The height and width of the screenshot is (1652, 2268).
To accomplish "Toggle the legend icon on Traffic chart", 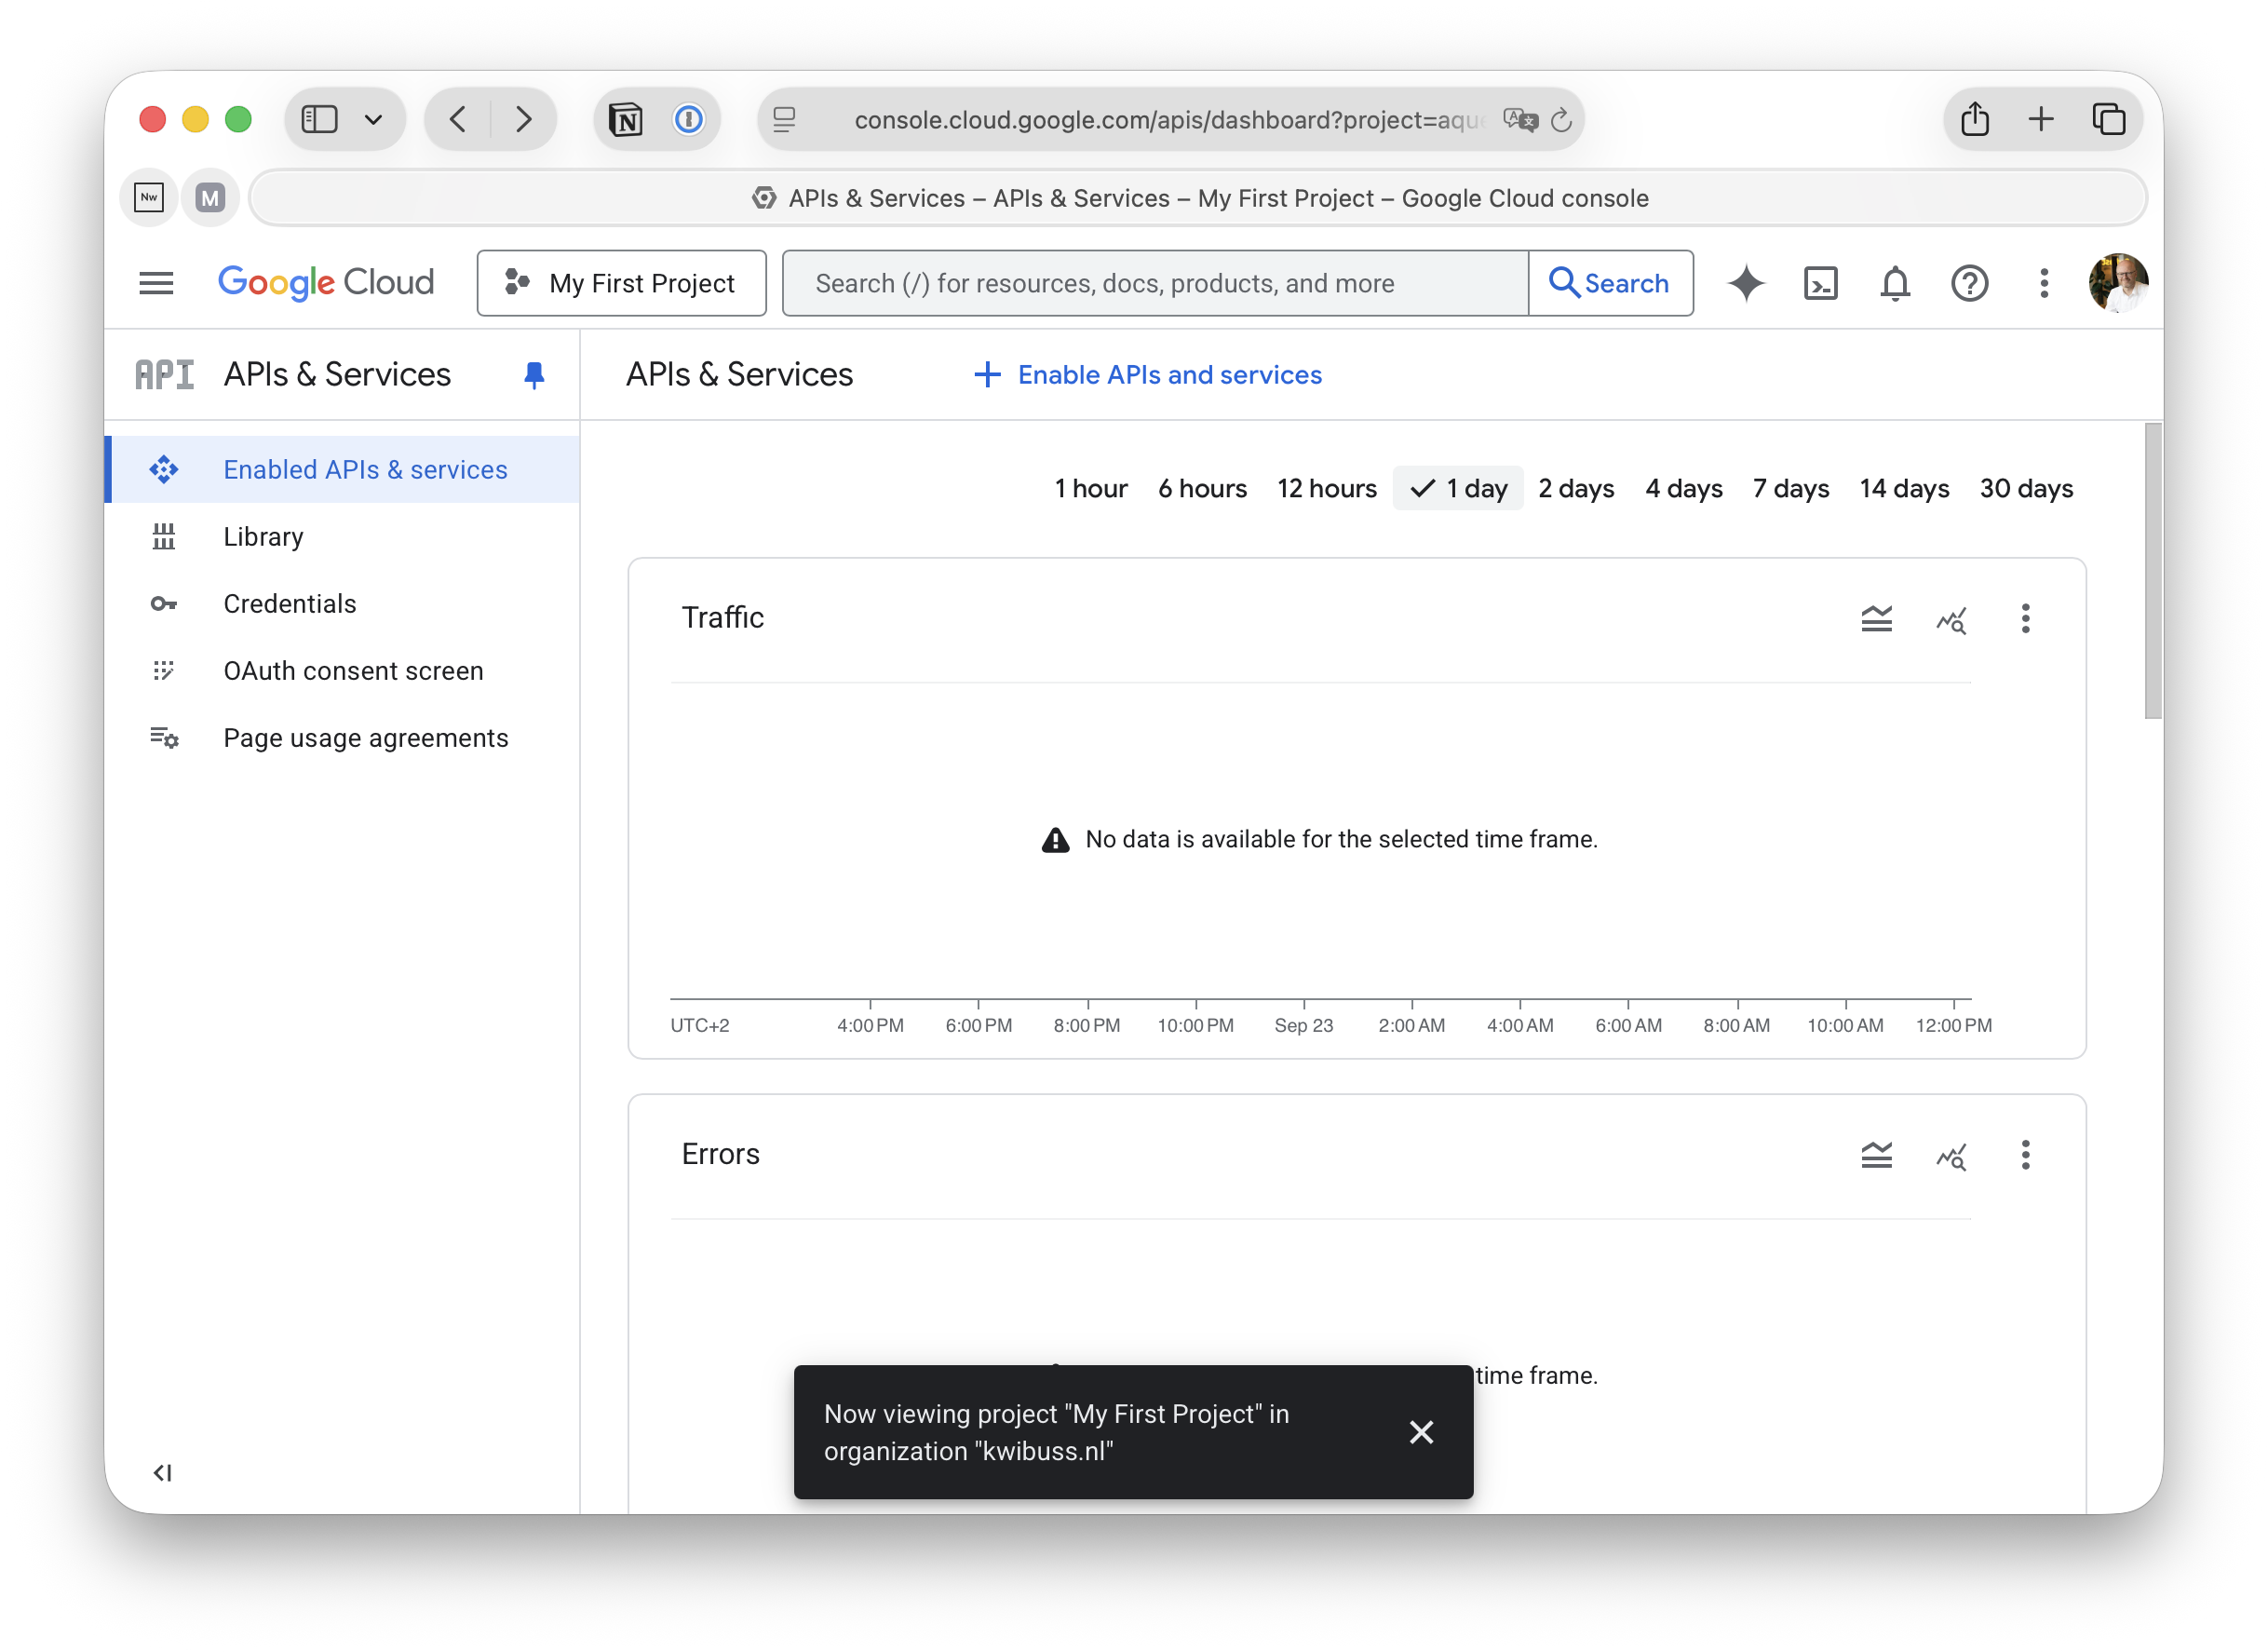I will (x=1876, y=619).
